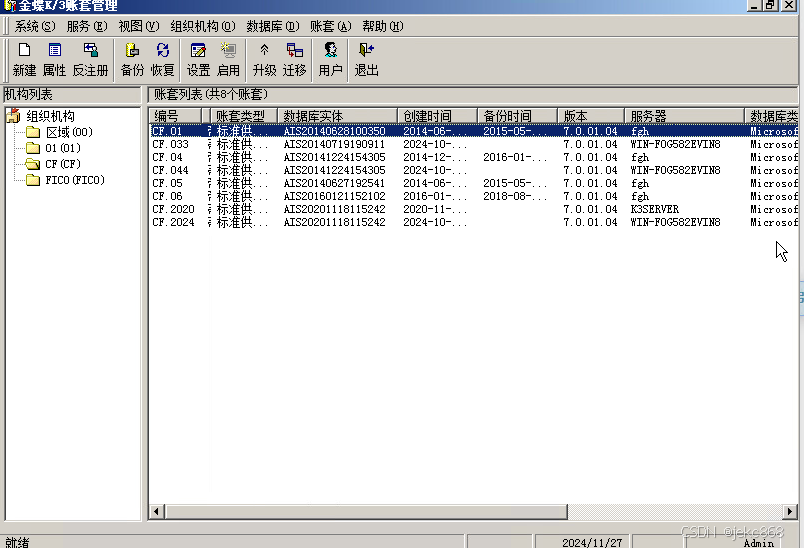Click the 2024/11/27 date in status bar
804x548 pixels.
tap(592, 542)
